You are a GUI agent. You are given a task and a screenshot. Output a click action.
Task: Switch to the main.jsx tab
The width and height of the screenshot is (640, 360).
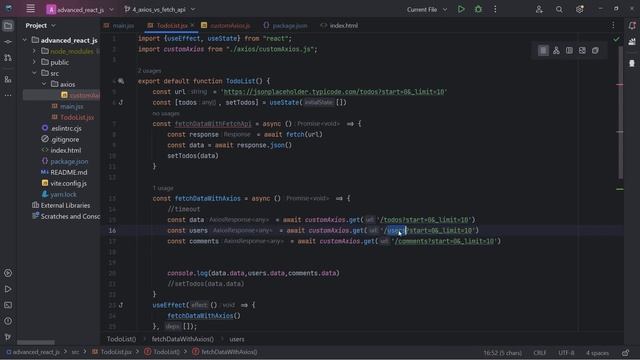[119, 25]
